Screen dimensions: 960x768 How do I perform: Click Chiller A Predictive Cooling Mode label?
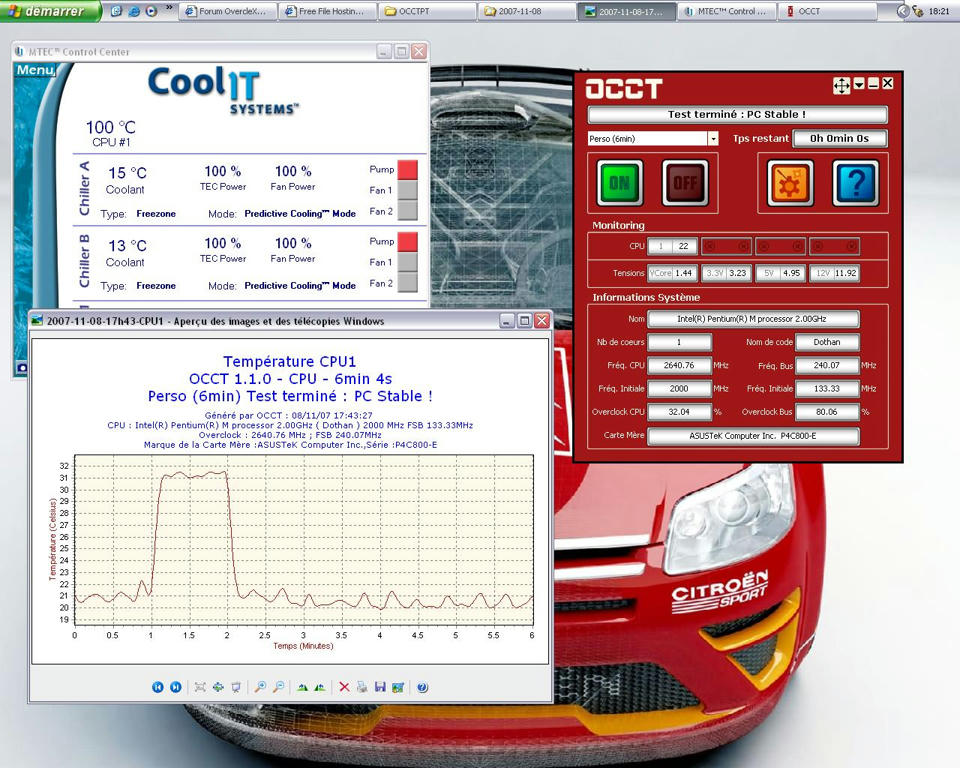[300, 214]
